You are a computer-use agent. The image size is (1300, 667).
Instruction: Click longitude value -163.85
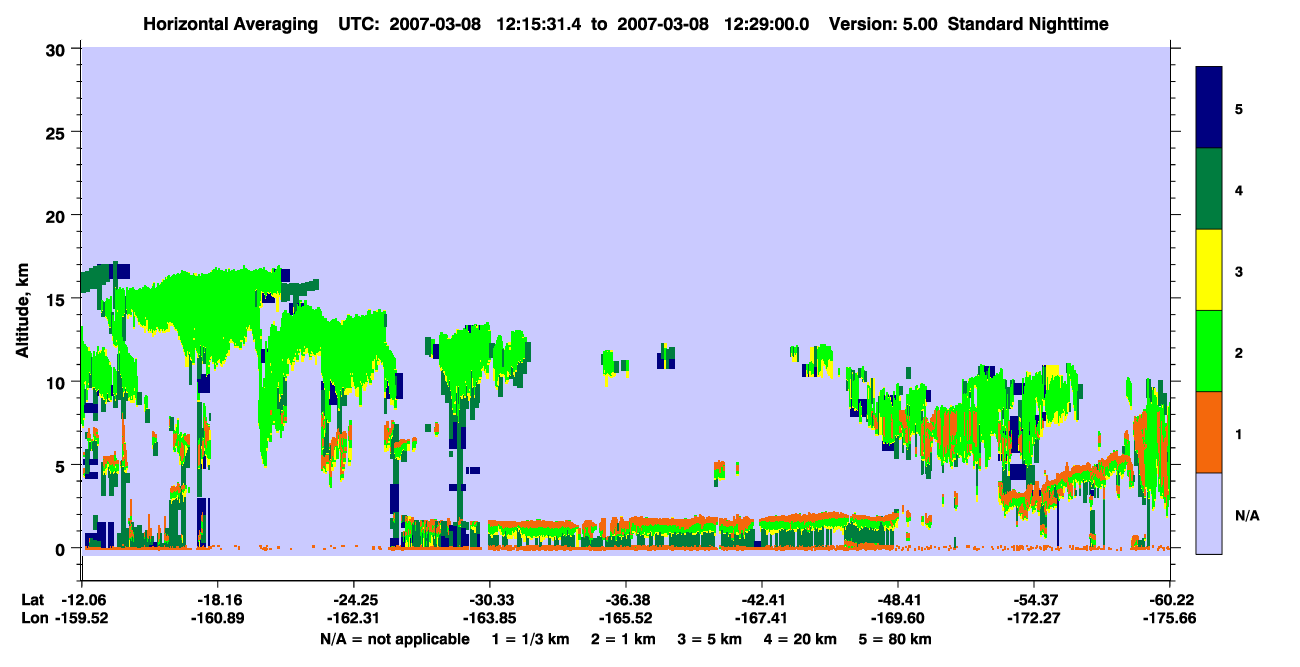[489, 618]
